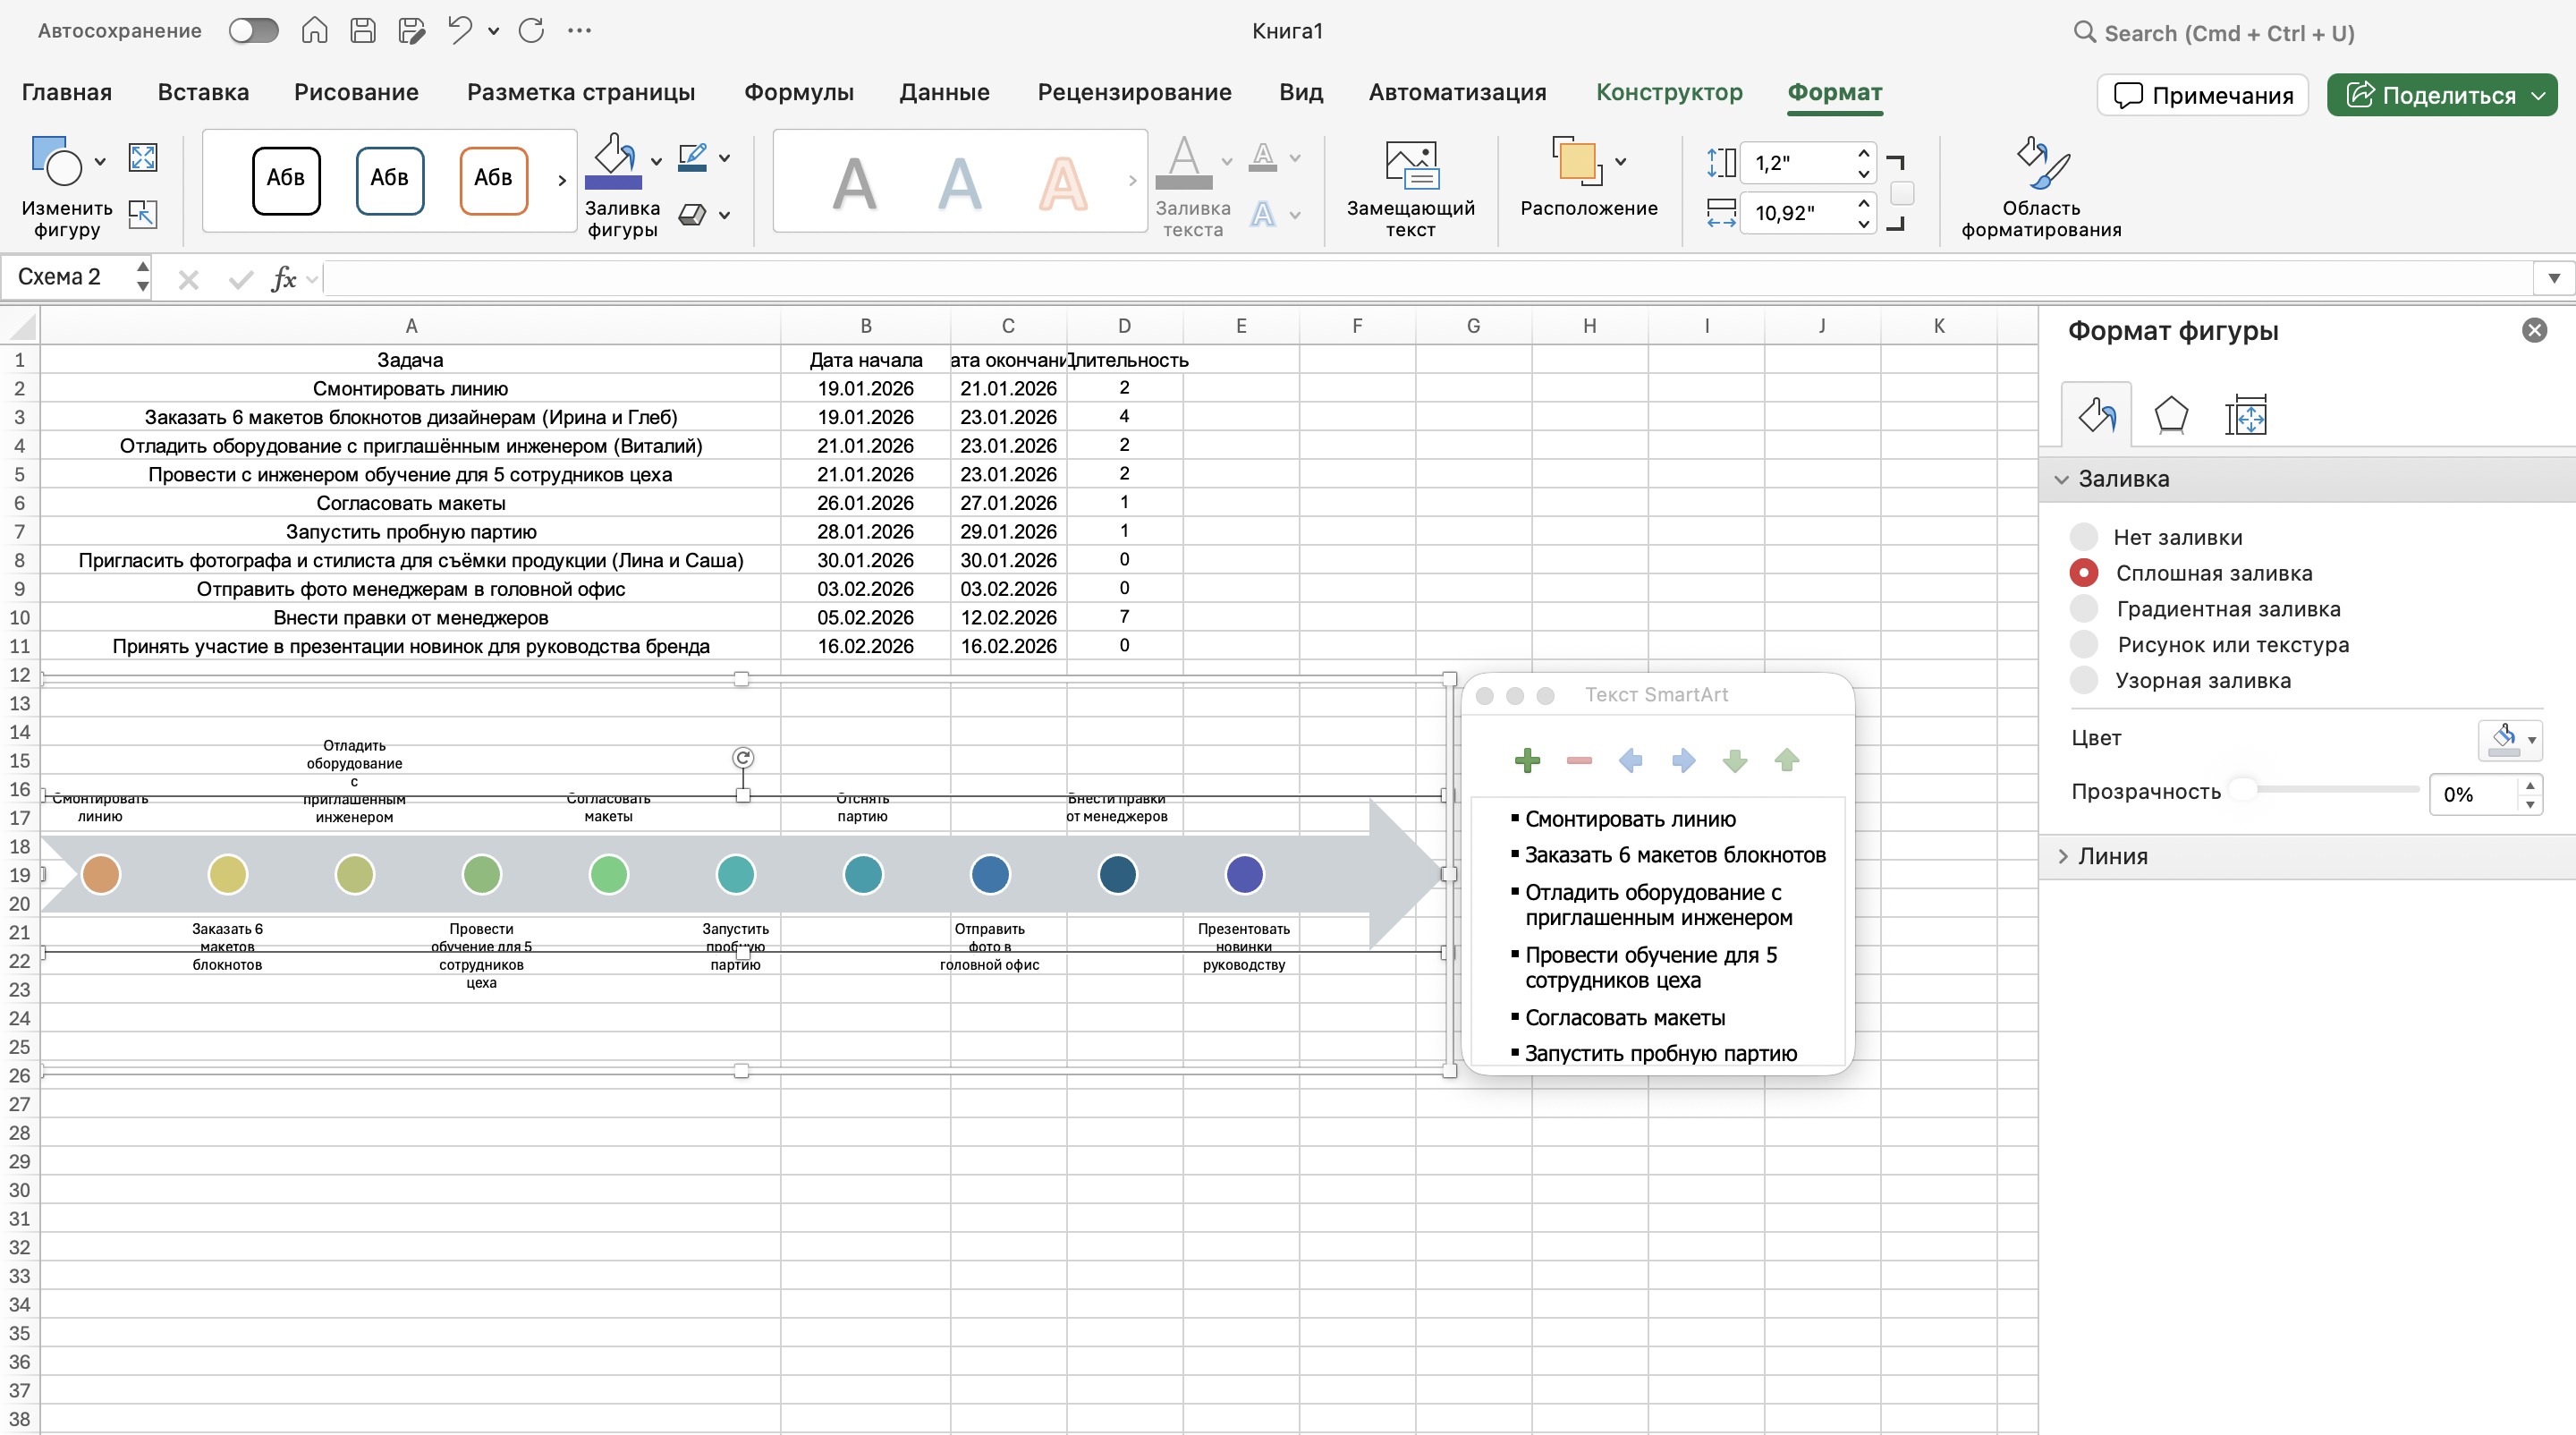Image resolution: width=2576 pixels, height=1435 pixels.
Task: Open the Size & Properties icon tab
Action: pos(2245,414)
